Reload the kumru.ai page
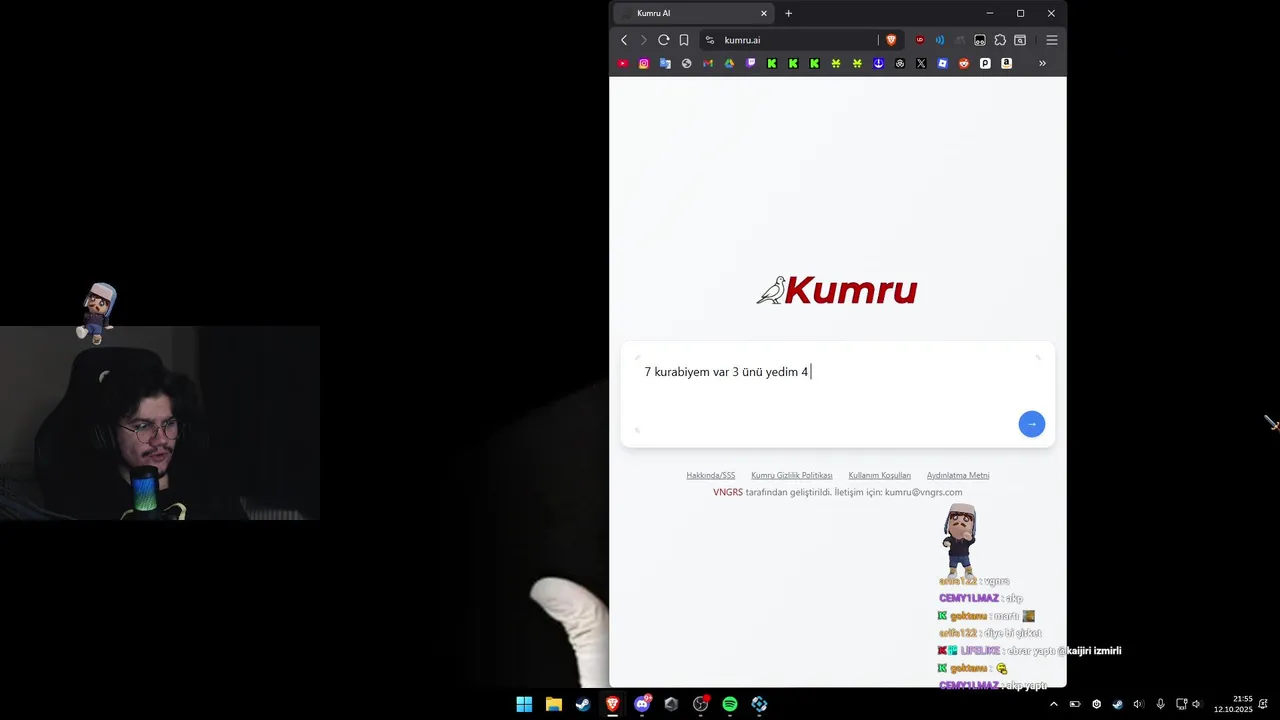Image resolution: width=1280 pixels, height=720 pixels. tap(663, 40)
